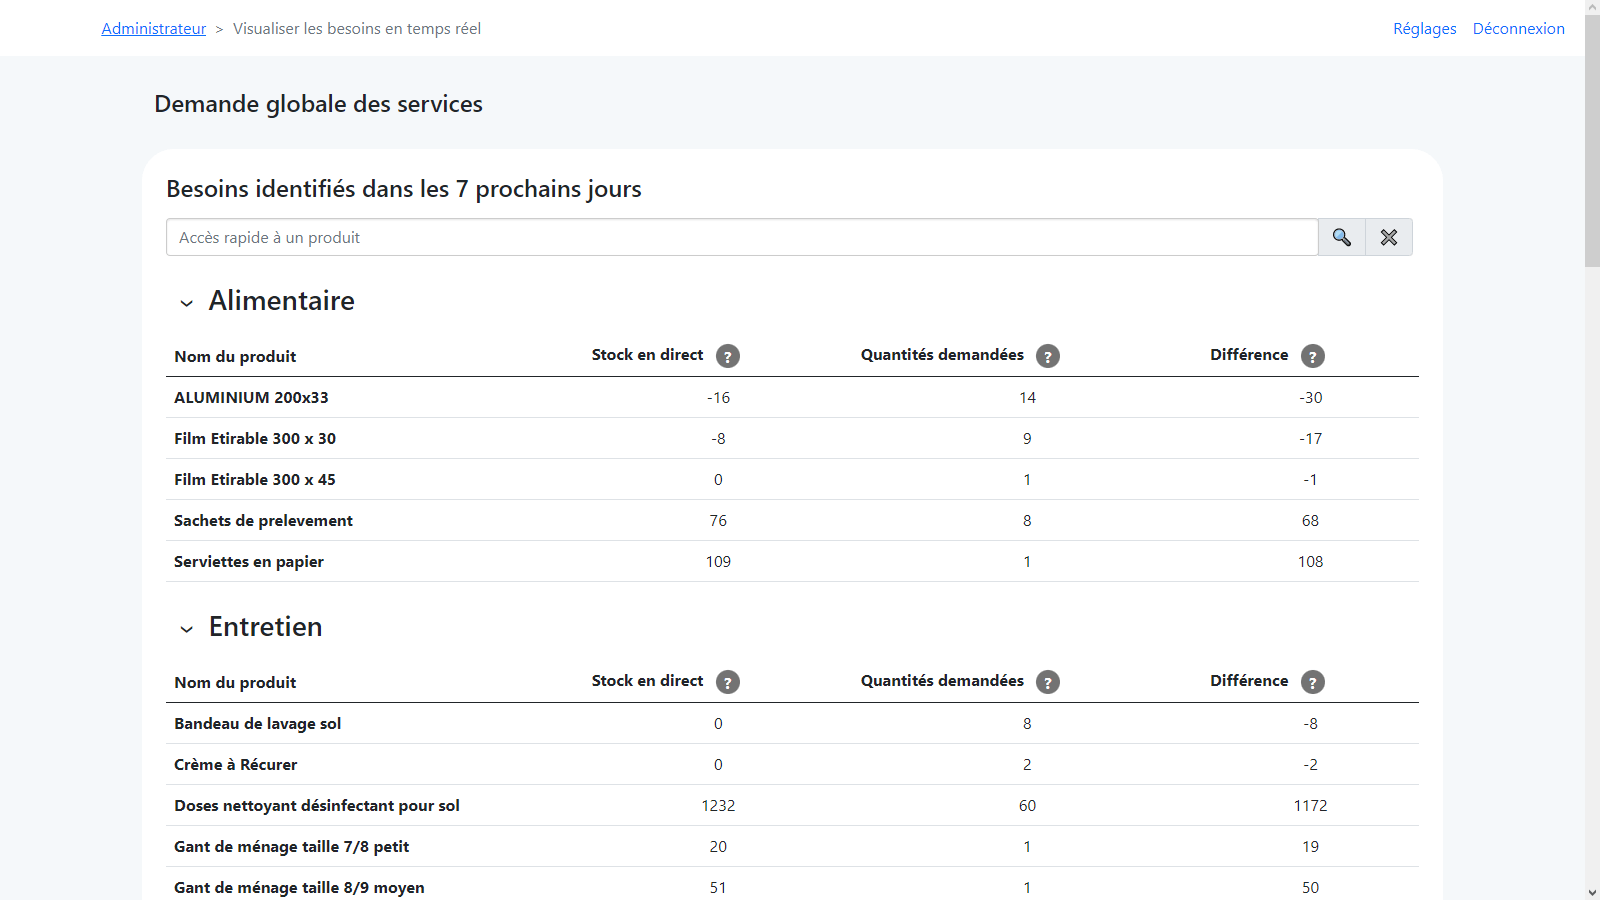1600x900 pixels.
Task: Select the Sachets de prelevement row
Action: (792, 520)
